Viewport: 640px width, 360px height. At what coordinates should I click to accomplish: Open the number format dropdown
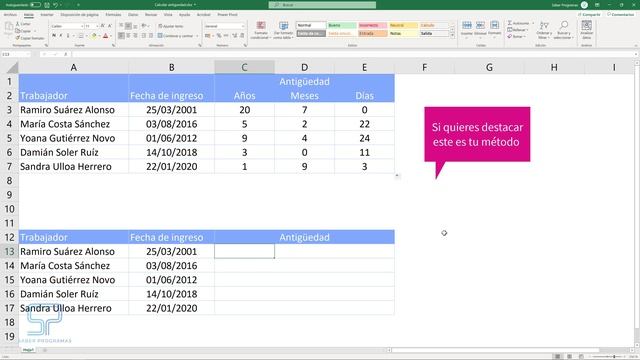click(x=243, y=26)
